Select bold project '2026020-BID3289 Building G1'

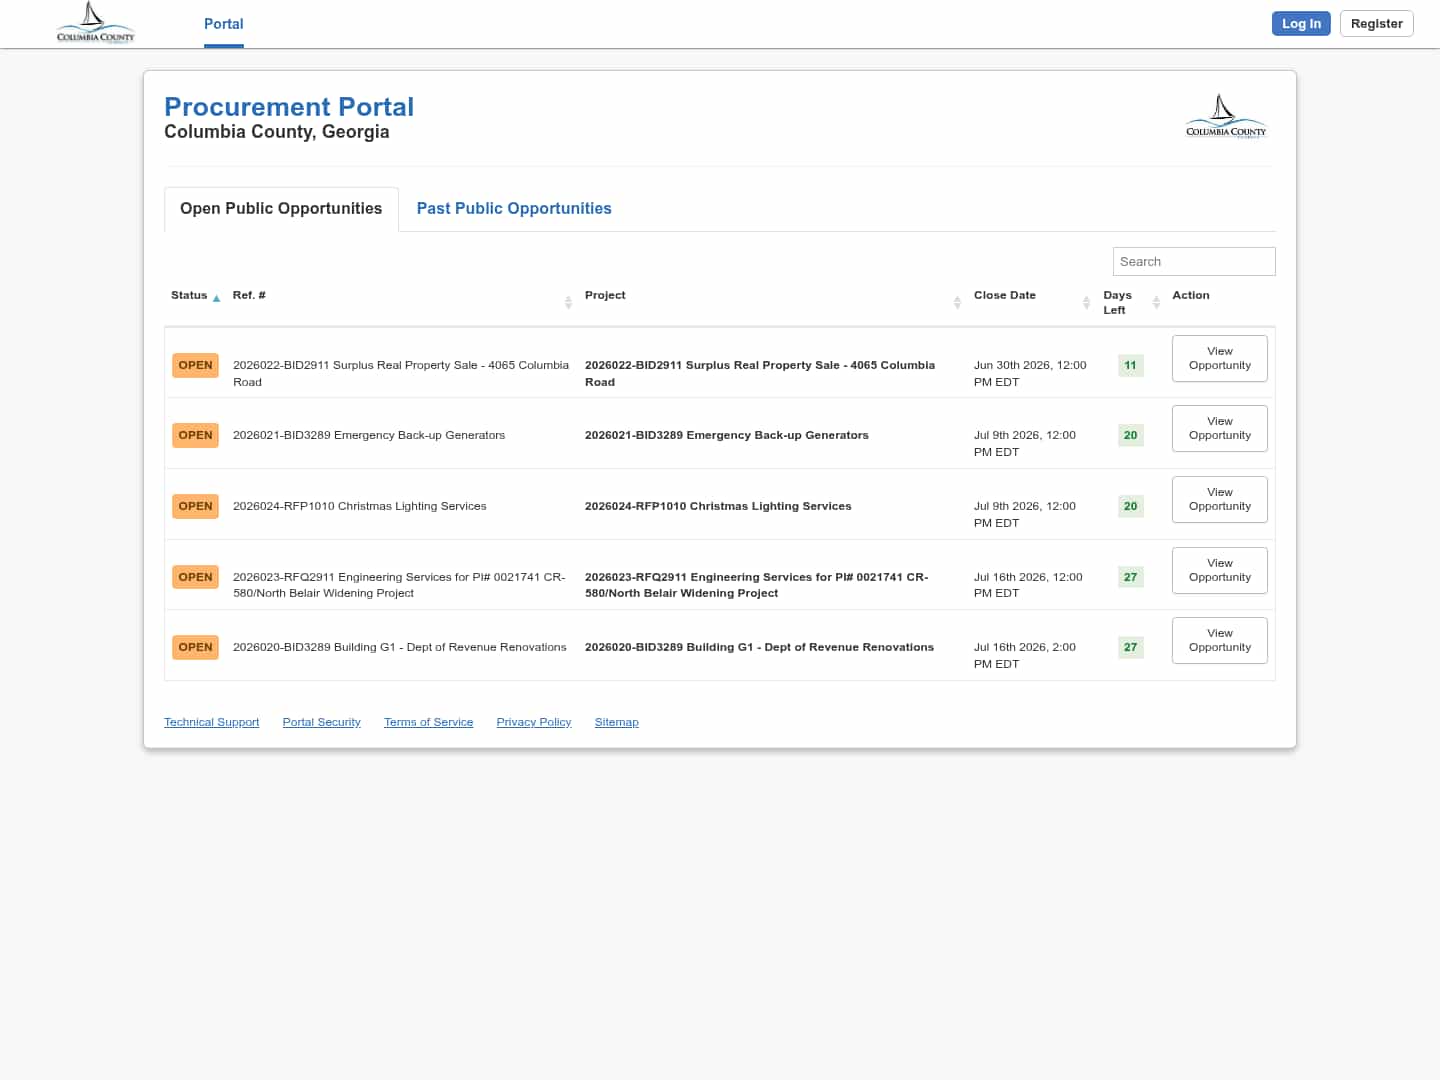point(759,647)
